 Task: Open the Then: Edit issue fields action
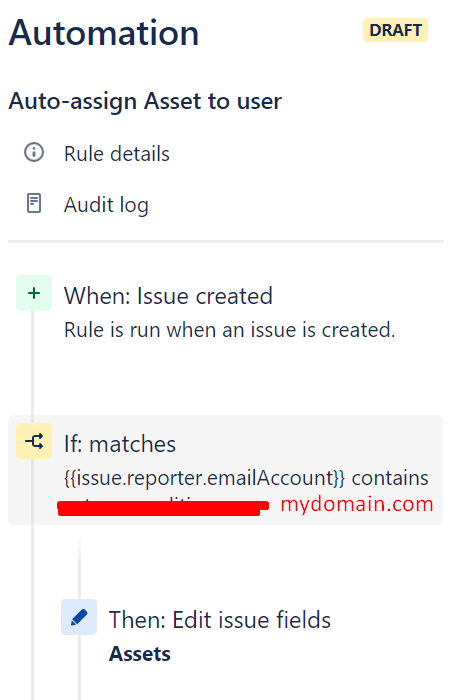click(220, 620)
